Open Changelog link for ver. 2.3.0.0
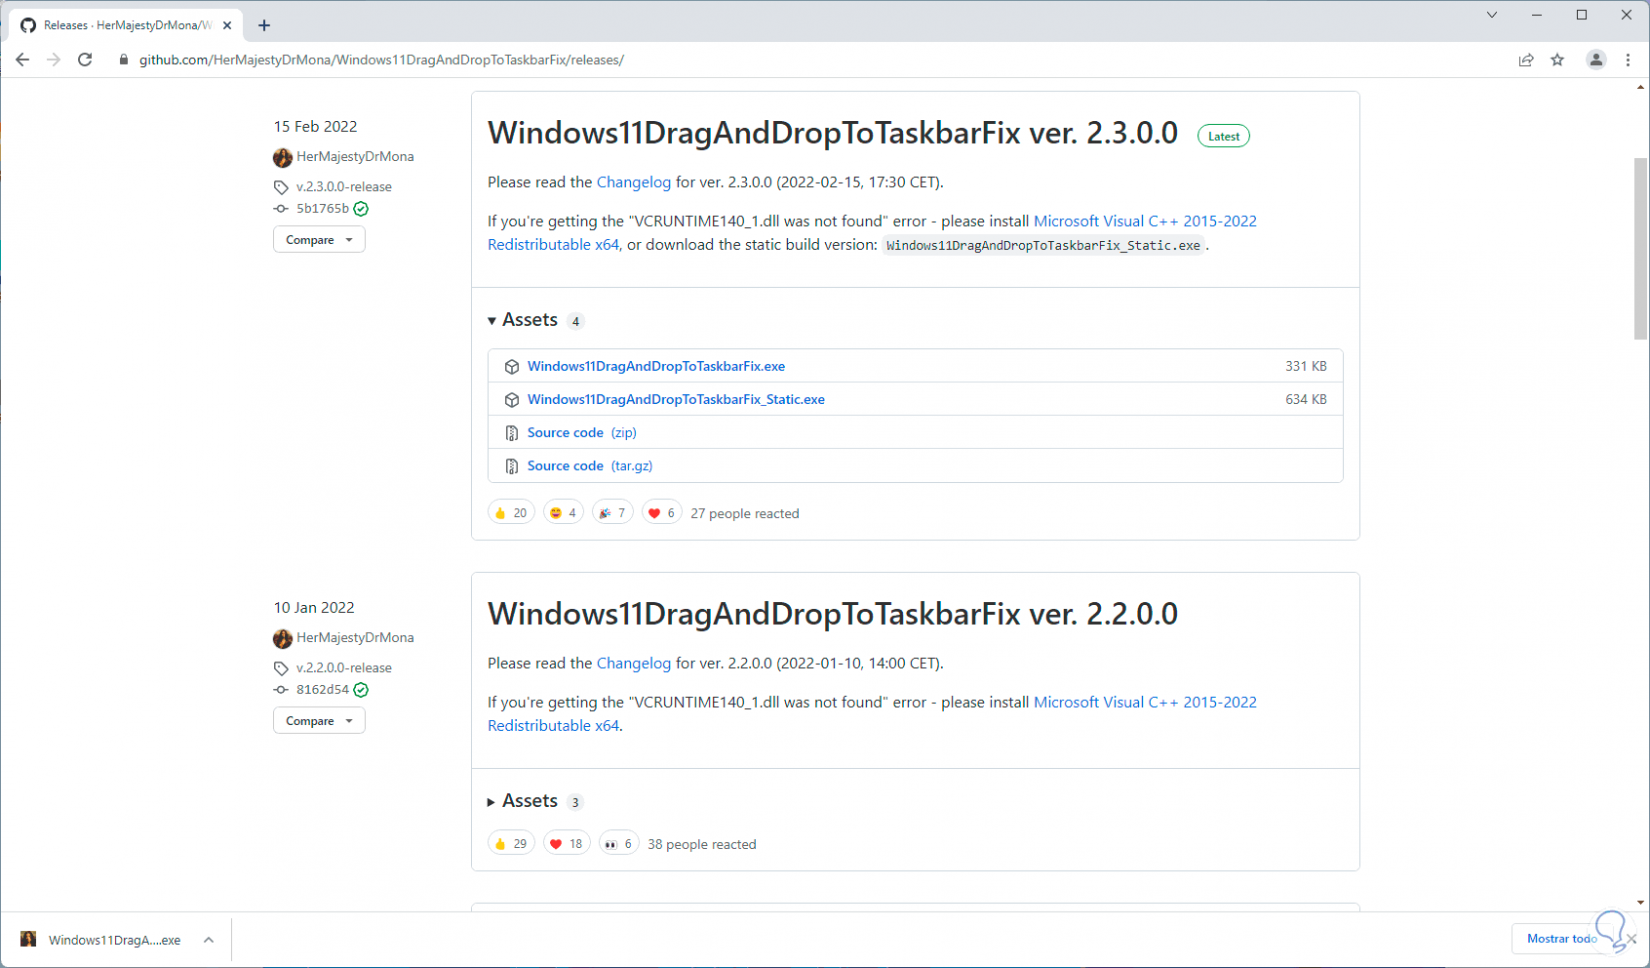 [634, 182]
